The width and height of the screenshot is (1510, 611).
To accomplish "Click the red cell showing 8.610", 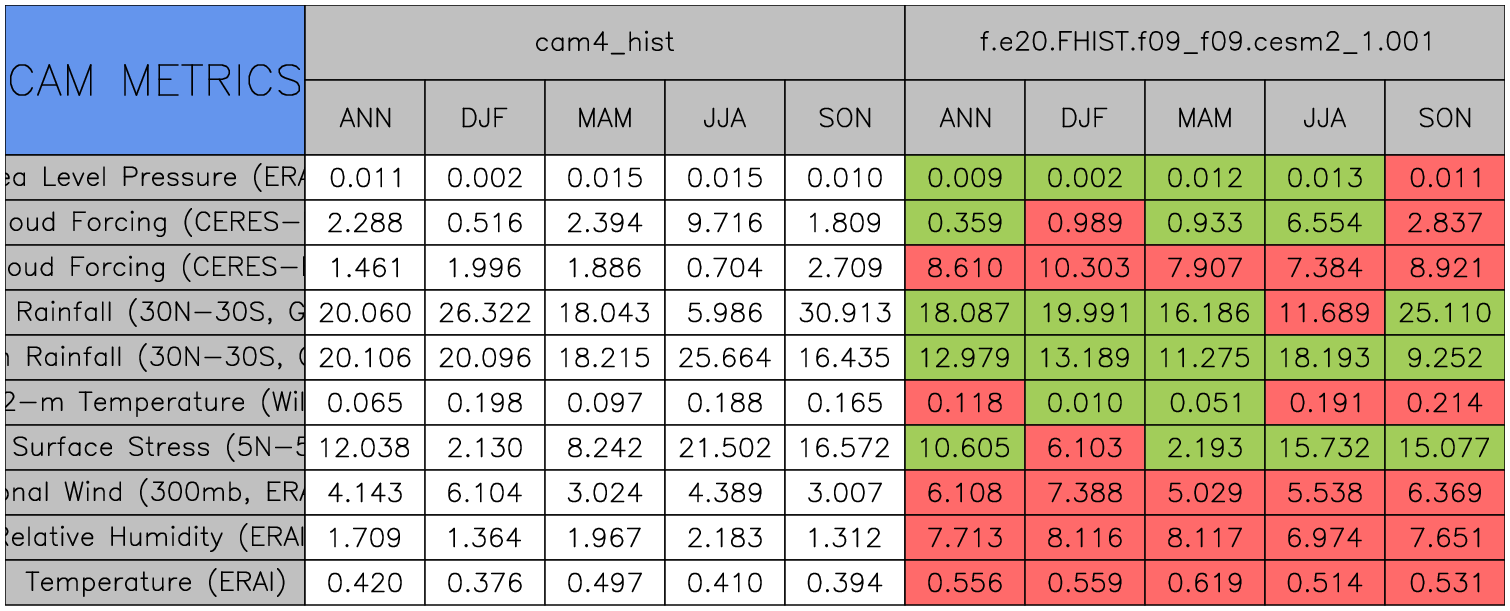I will click(965, 268).
